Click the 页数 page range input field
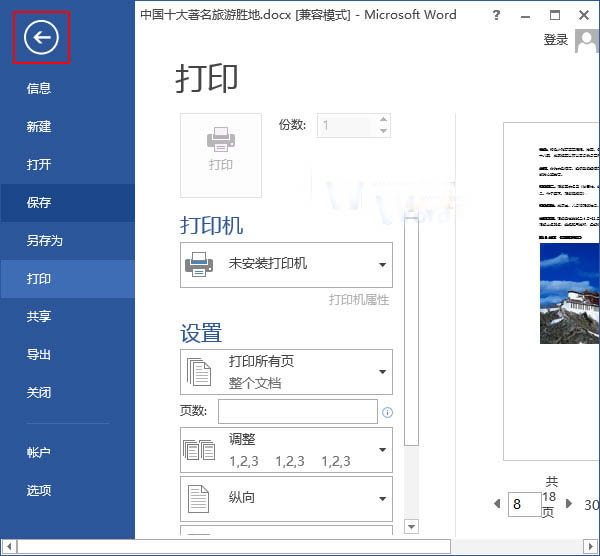Image resolution: width=600 pixels, height=556 pixels. point(298,411)
